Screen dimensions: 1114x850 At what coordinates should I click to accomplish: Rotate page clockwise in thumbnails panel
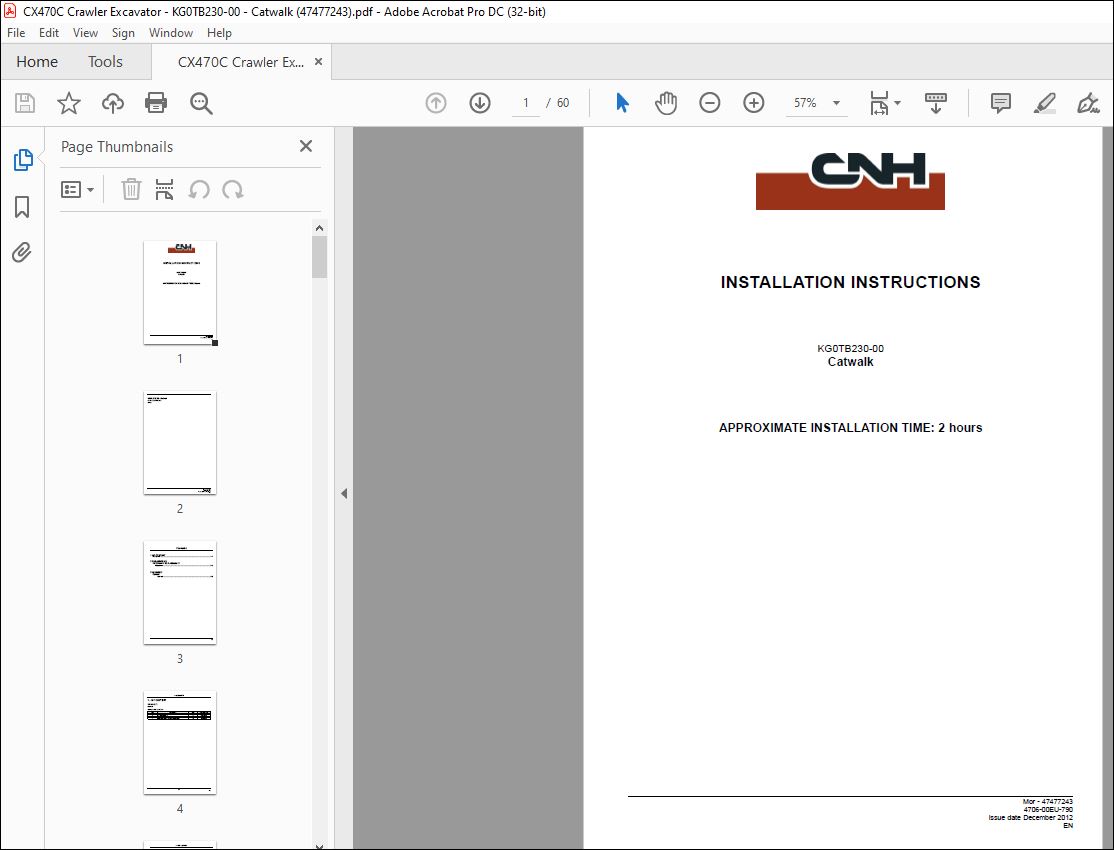233,190
